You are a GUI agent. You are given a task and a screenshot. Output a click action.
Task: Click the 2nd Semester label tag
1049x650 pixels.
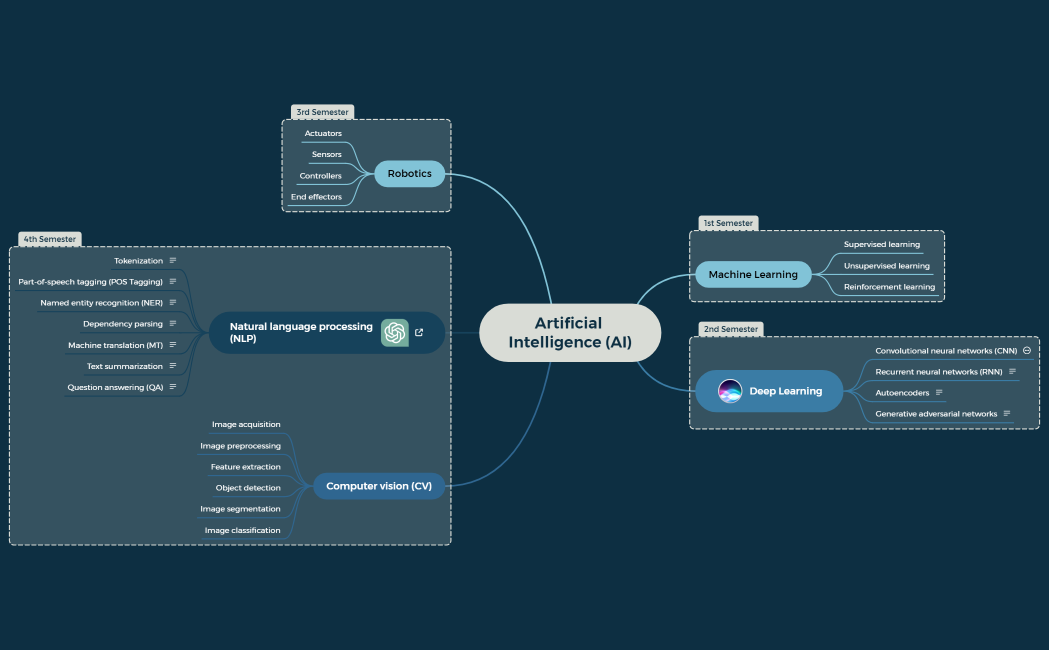coord(730,328)
